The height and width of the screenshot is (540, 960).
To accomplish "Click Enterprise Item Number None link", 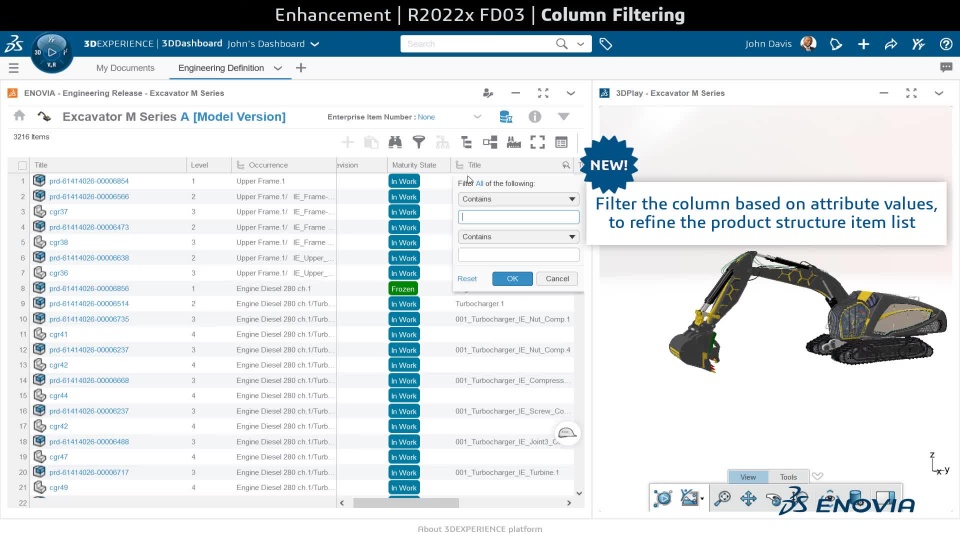I will [x=426, y=117].
